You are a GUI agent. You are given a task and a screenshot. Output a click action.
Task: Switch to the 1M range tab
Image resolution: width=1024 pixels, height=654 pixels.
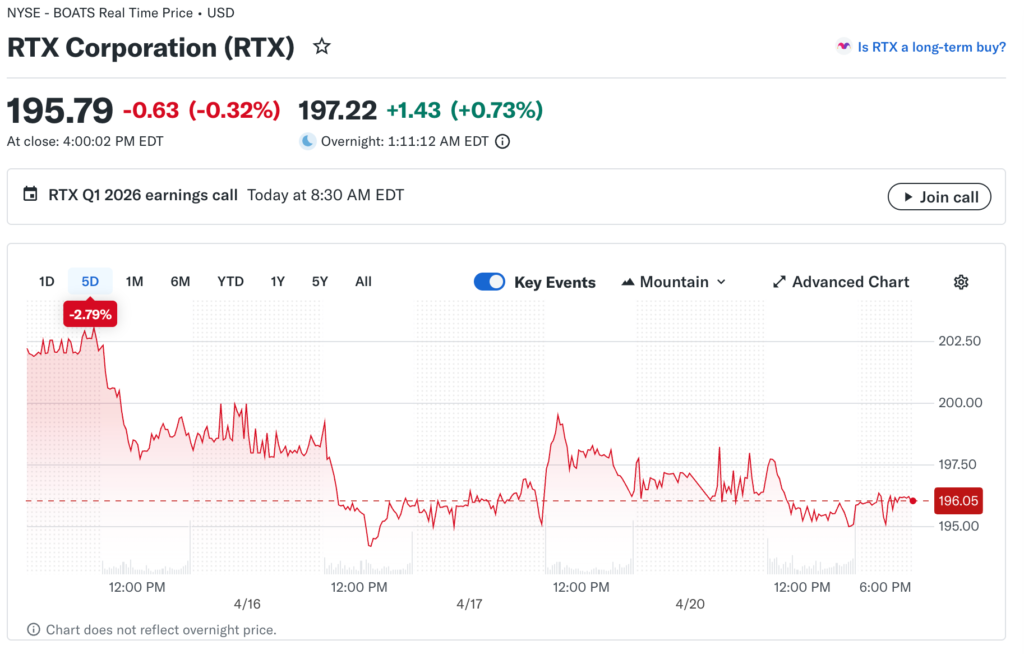pyautogui.click(x=135, y=282)
